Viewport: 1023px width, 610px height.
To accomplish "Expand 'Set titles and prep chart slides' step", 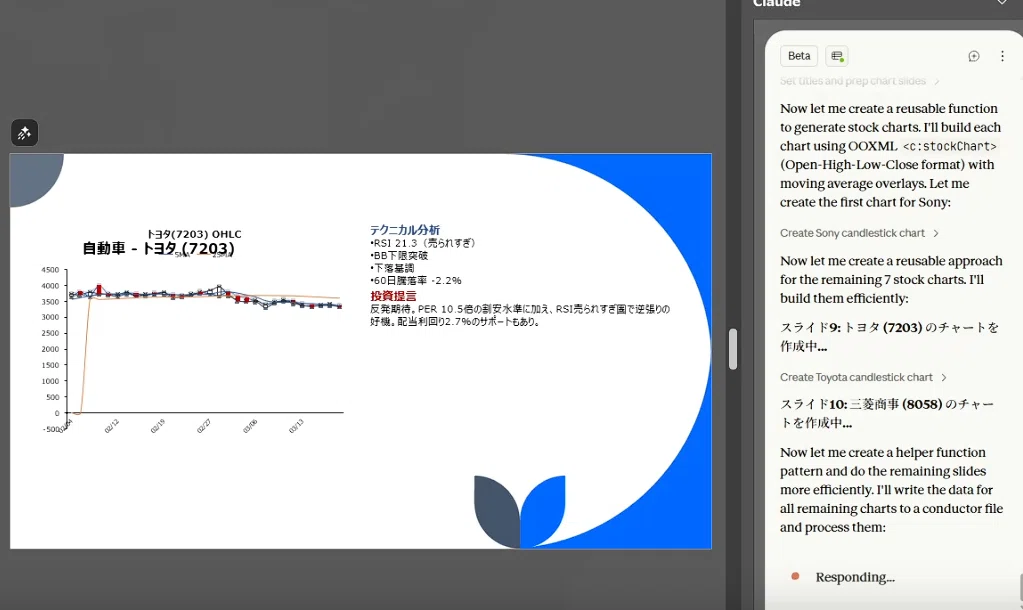I will pyautogui.click(x=859, y=81).
